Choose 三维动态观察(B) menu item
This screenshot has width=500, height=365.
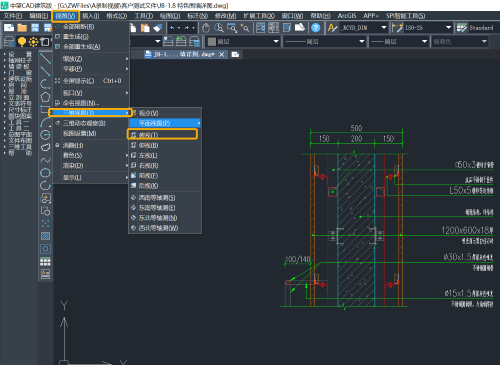(x=91, y=123)
